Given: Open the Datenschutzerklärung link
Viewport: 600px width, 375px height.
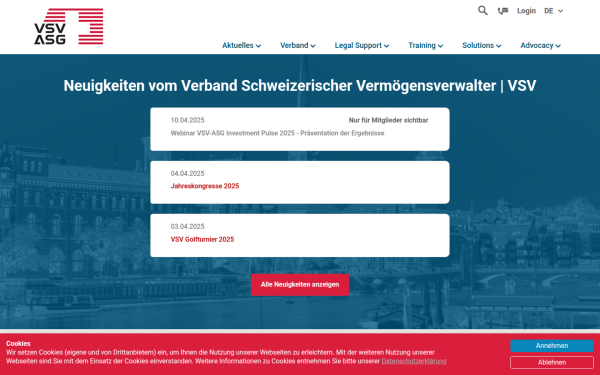Looking at the screenshot, I should click(414, 361).
